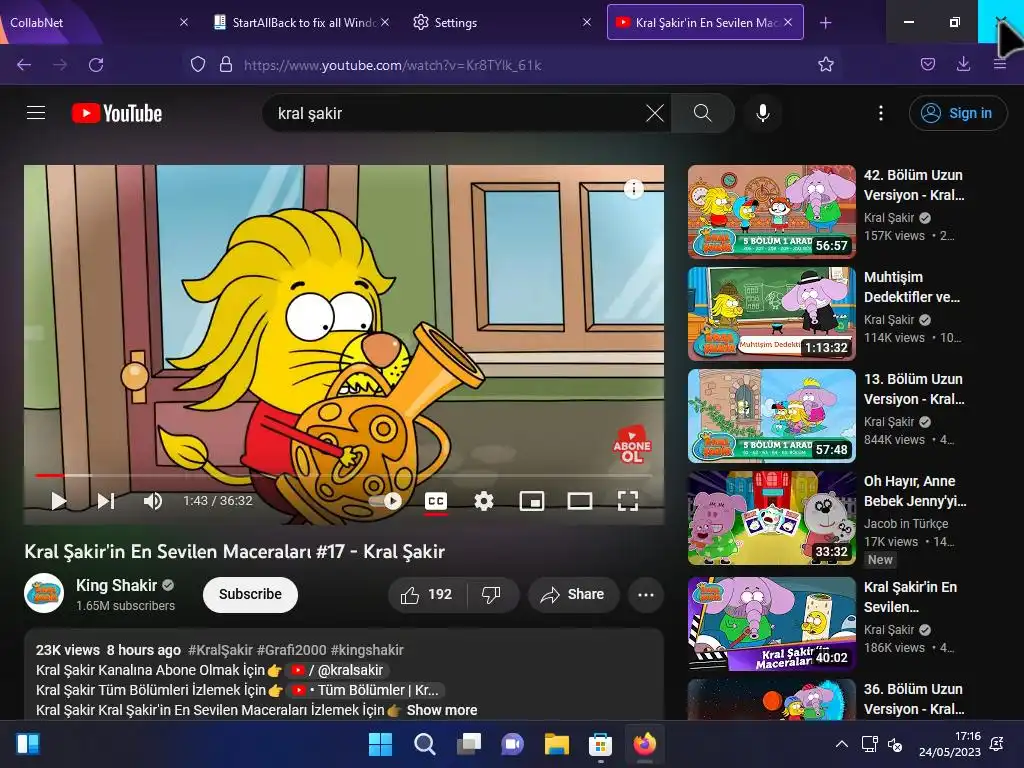1024x768 pixels.
Task: Close the StartAllBack tab
Action: pos(385,22)
